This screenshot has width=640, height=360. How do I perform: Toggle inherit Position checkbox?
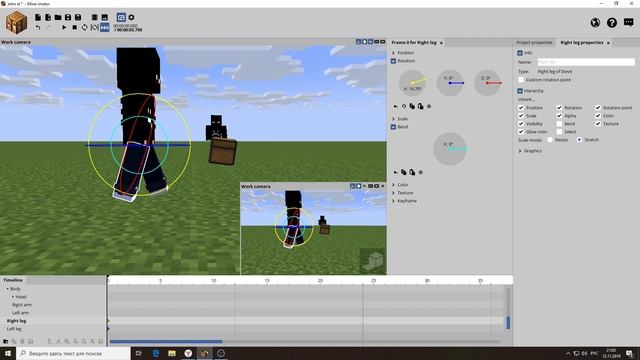(521, 108)
